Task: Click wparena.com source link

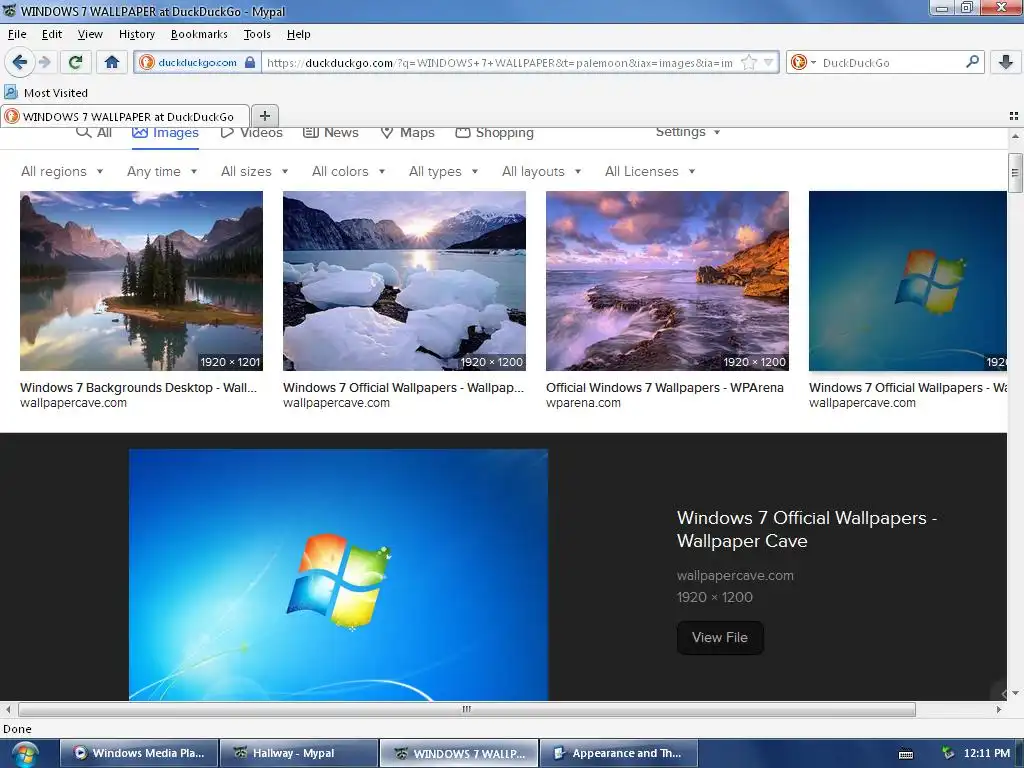Action: tap(583, 403)
